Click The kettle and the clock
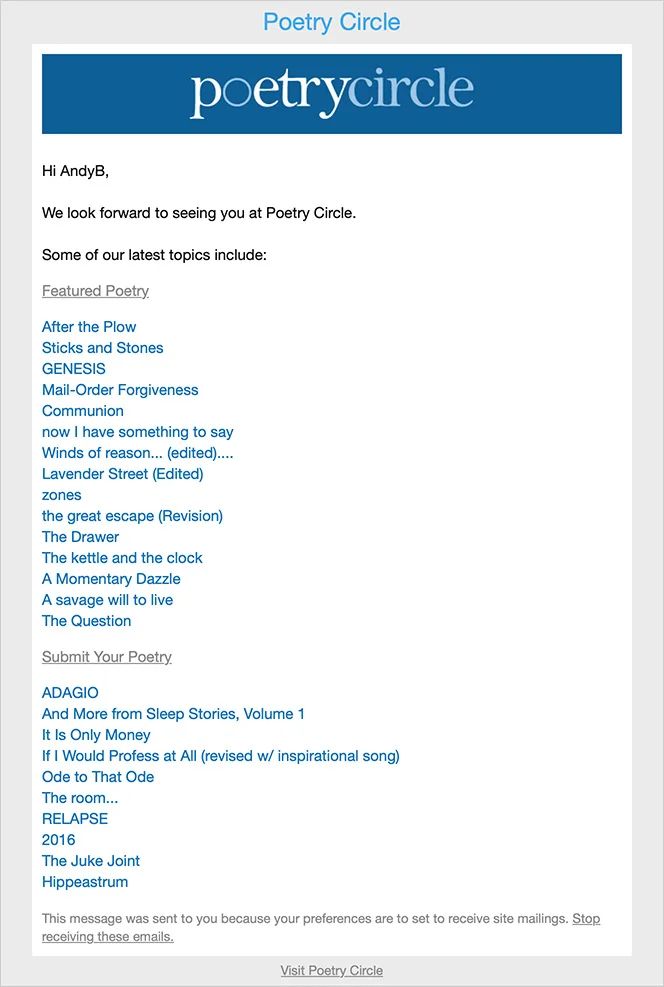This screenshot has width=664, height=987. tap(122, 558)
